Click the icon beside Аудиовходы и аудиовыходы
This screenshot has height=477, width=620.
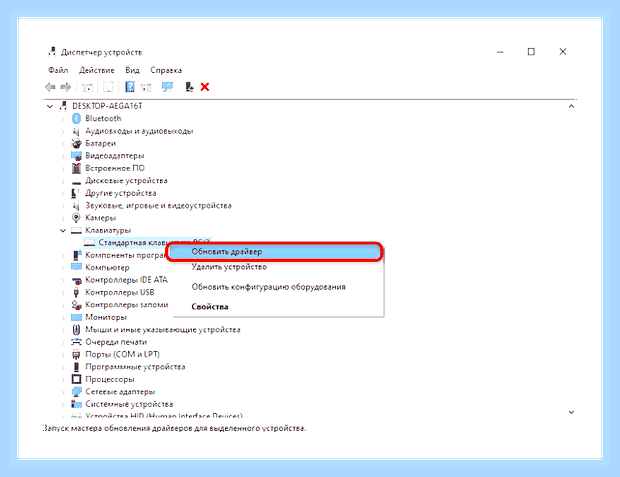coord(76,131)
